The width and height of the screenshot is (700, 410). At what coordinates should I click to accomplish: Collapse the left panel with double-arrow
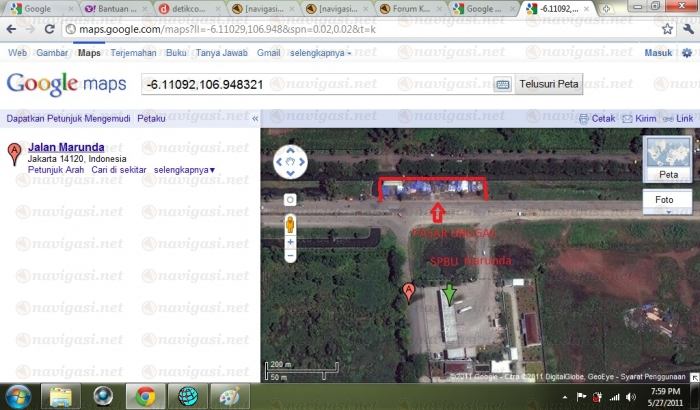[x=254, y=118]
